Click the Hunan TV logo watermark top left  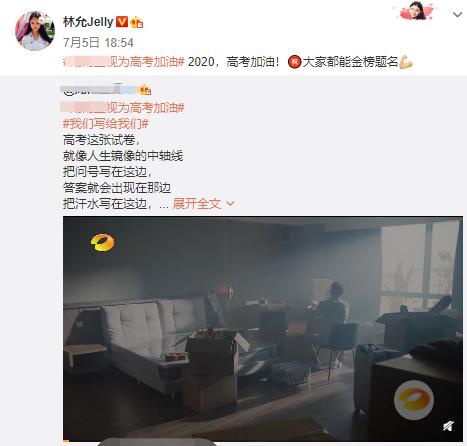[x=103, y=242]
